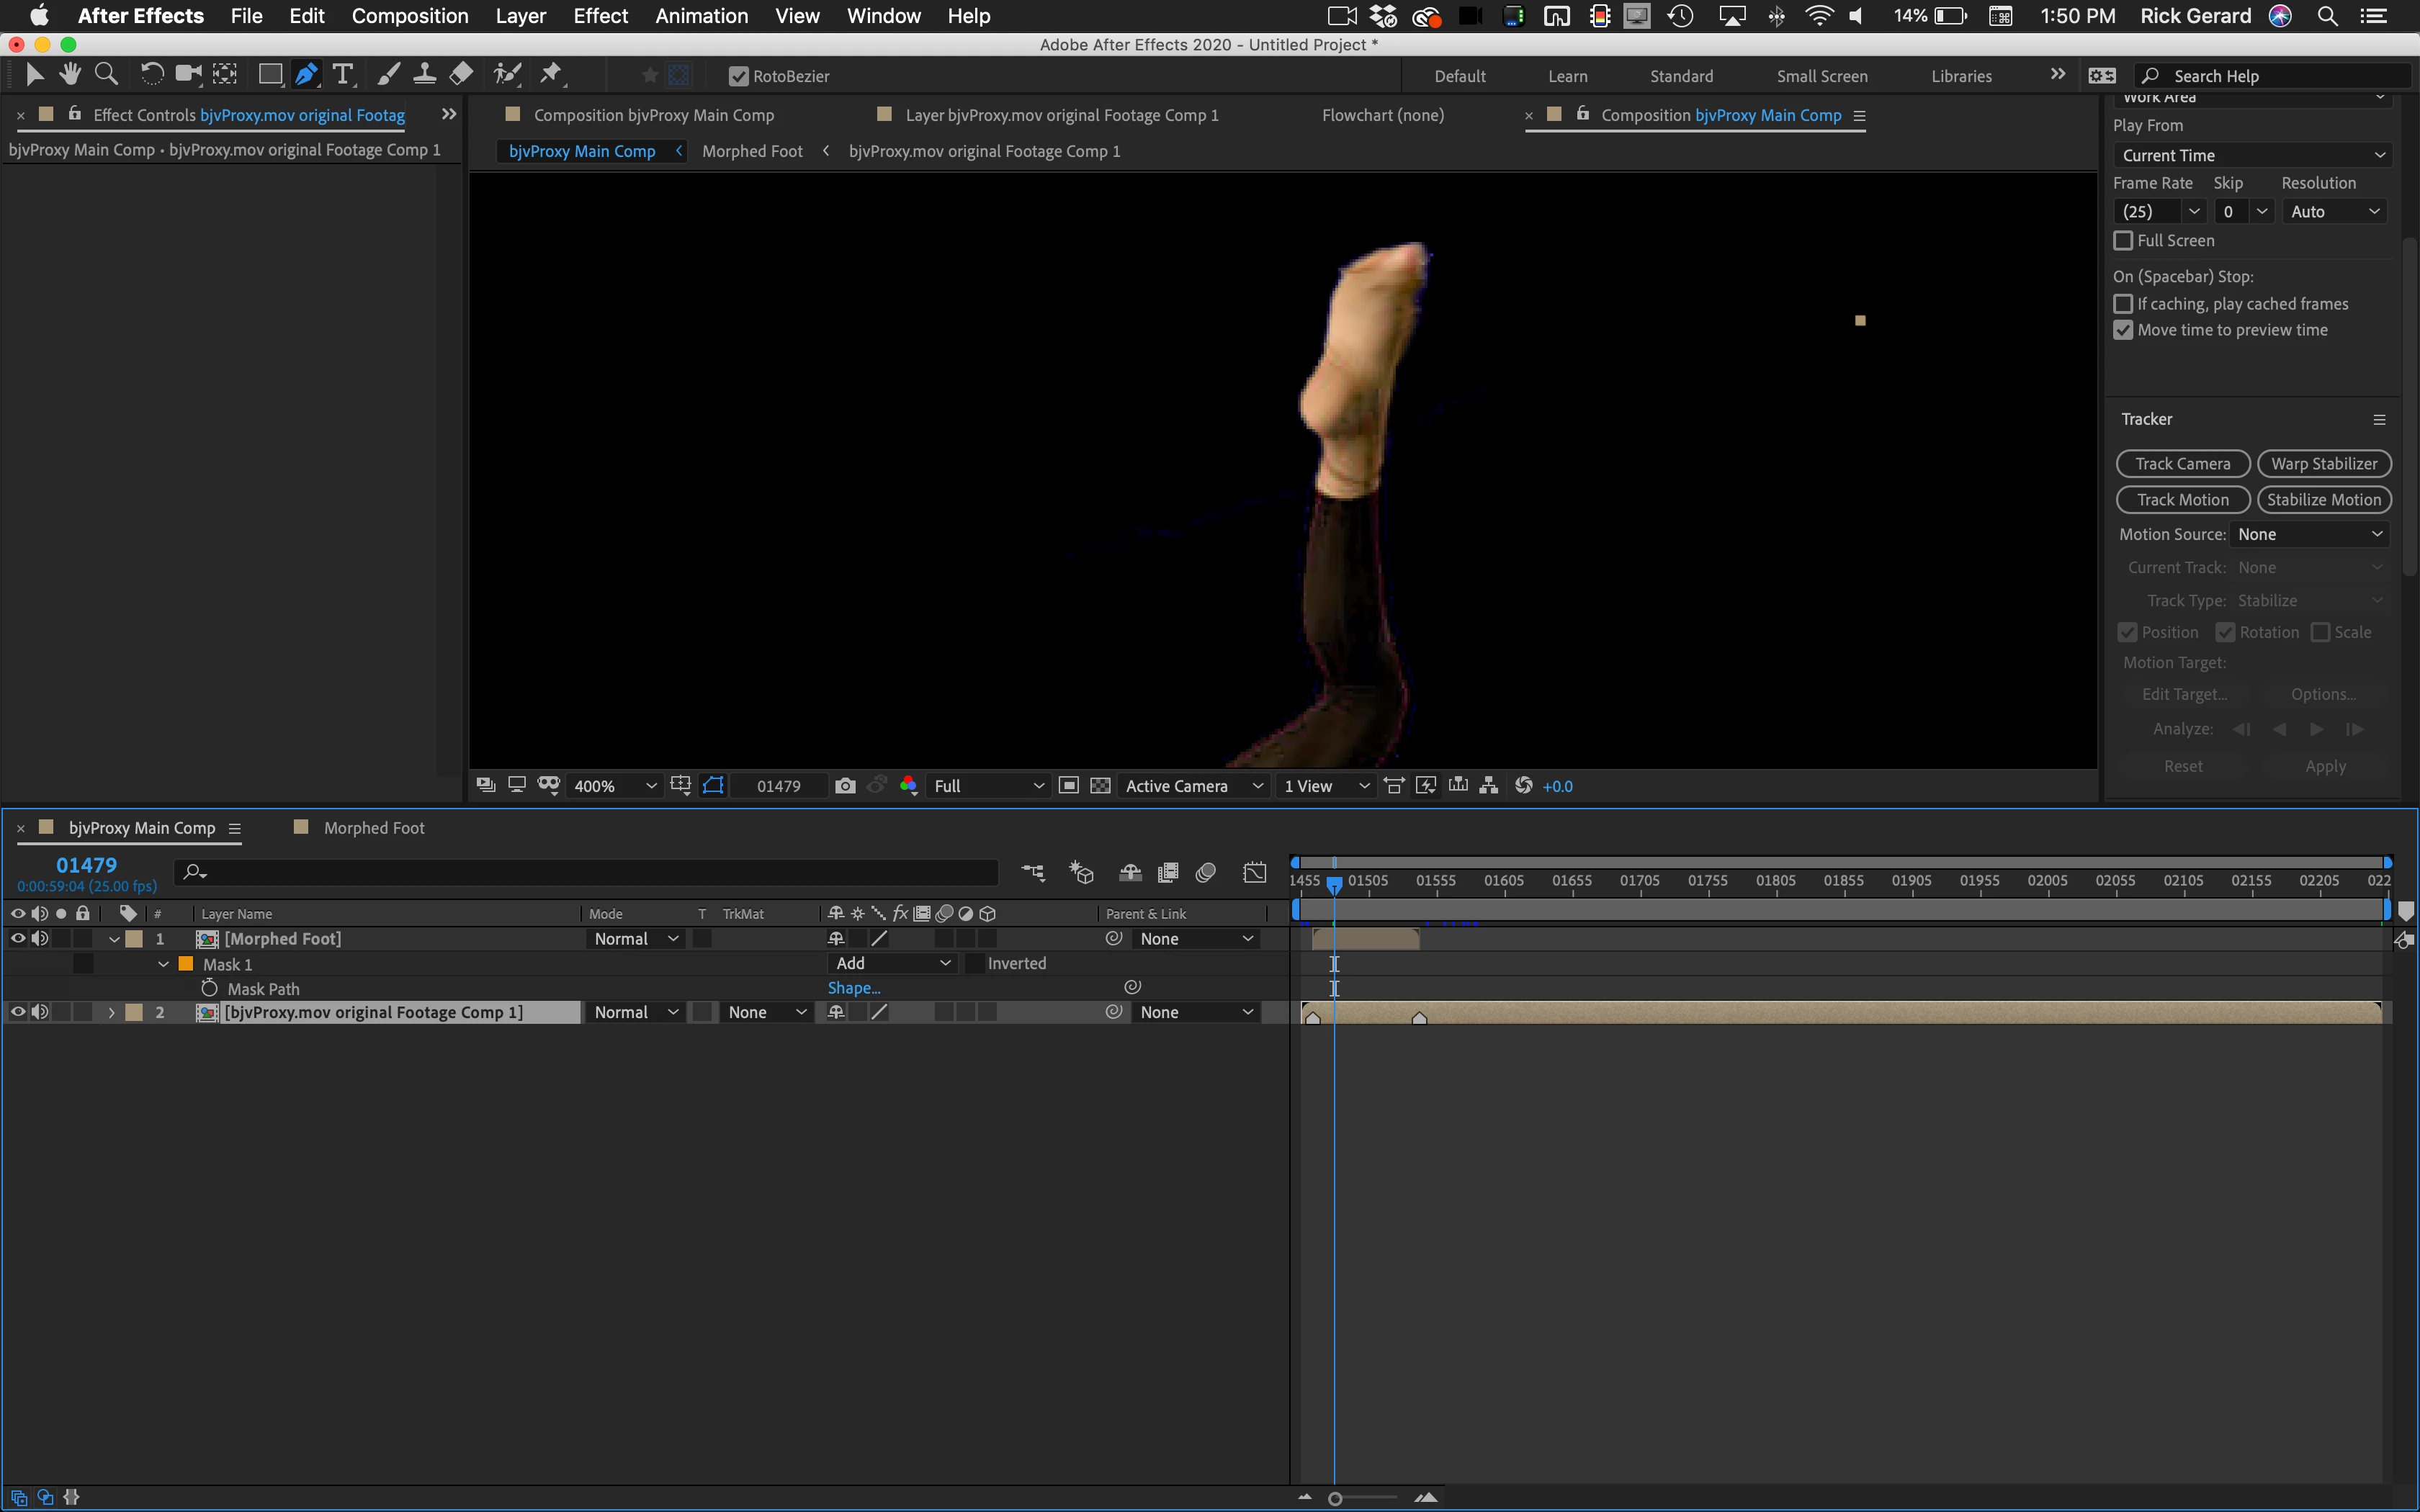Click the Track Camera button
Viewport: 2420px width, 1512px height.
(2182, 464)
